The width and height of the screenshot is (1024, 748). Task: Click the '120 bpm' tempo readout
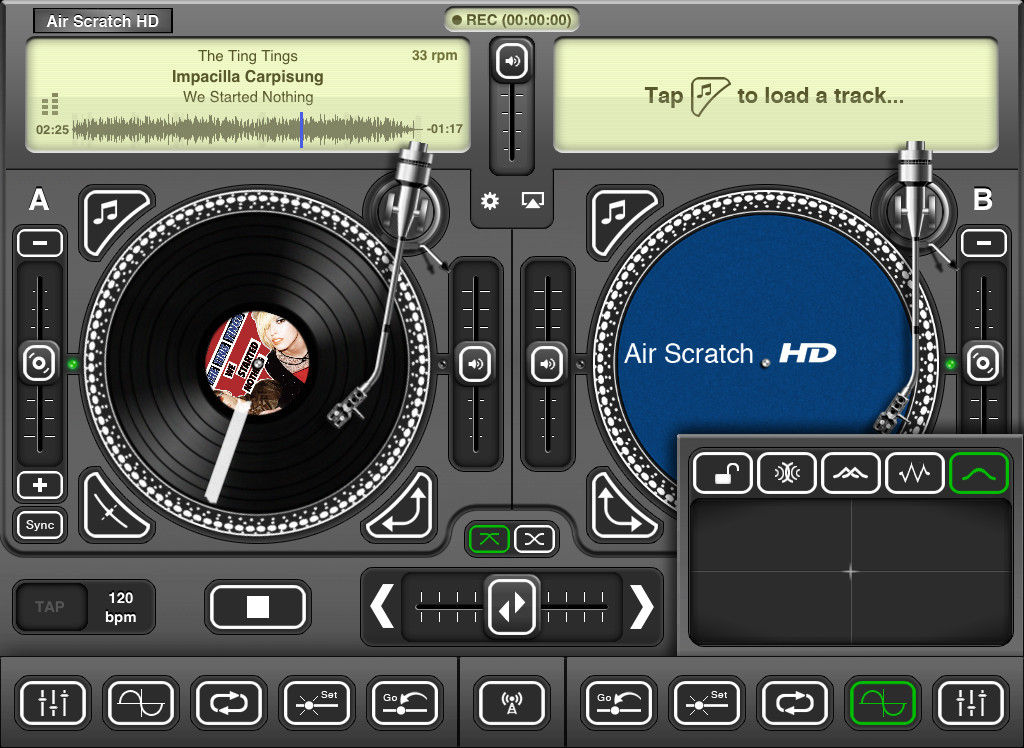121,607
